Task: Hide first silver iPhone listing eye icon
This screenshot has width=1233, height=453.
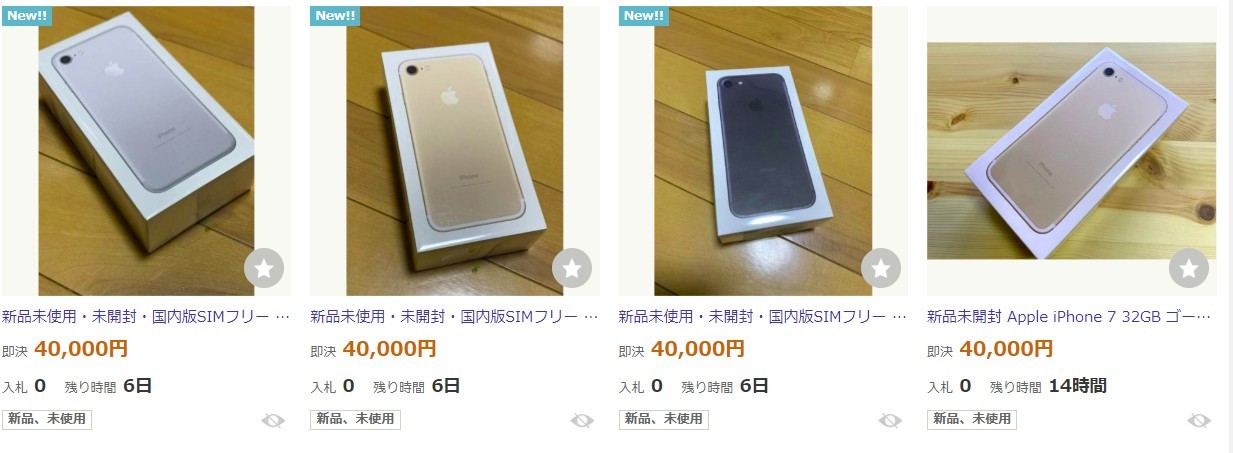Action: point(273,420)
